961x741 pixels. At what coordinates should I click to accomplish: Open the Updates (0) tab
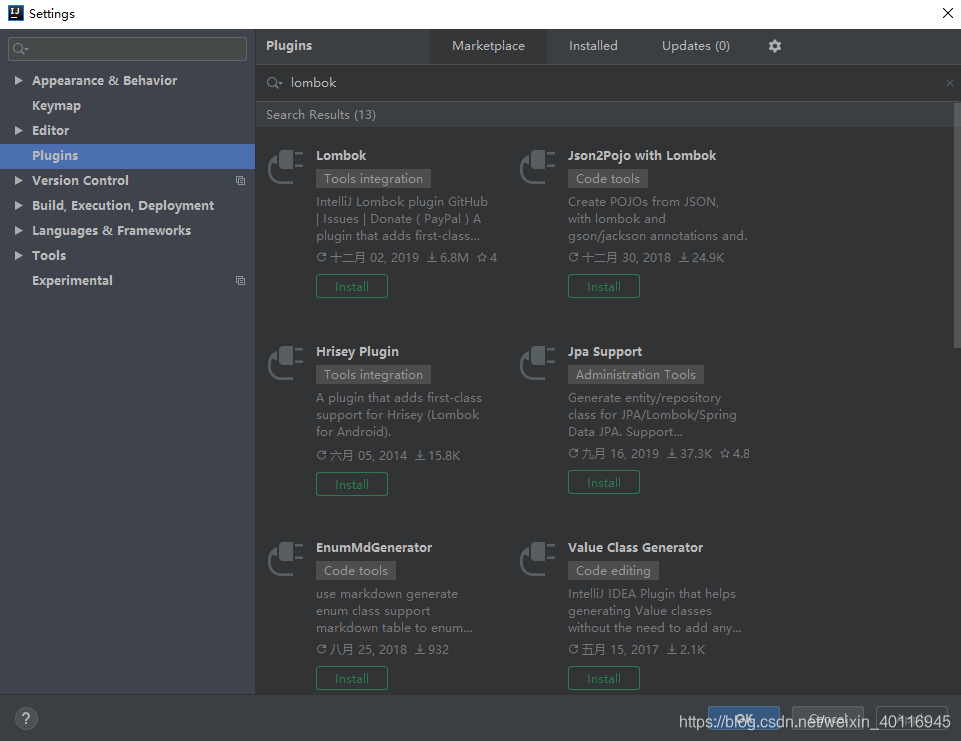[696, 46]
